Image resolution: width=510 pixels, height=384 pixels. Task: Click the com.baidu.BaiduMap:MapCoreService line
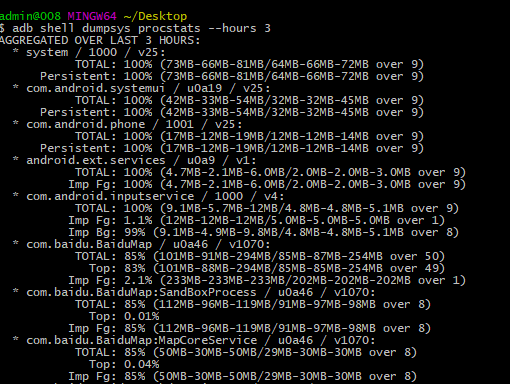click(194, 340)
